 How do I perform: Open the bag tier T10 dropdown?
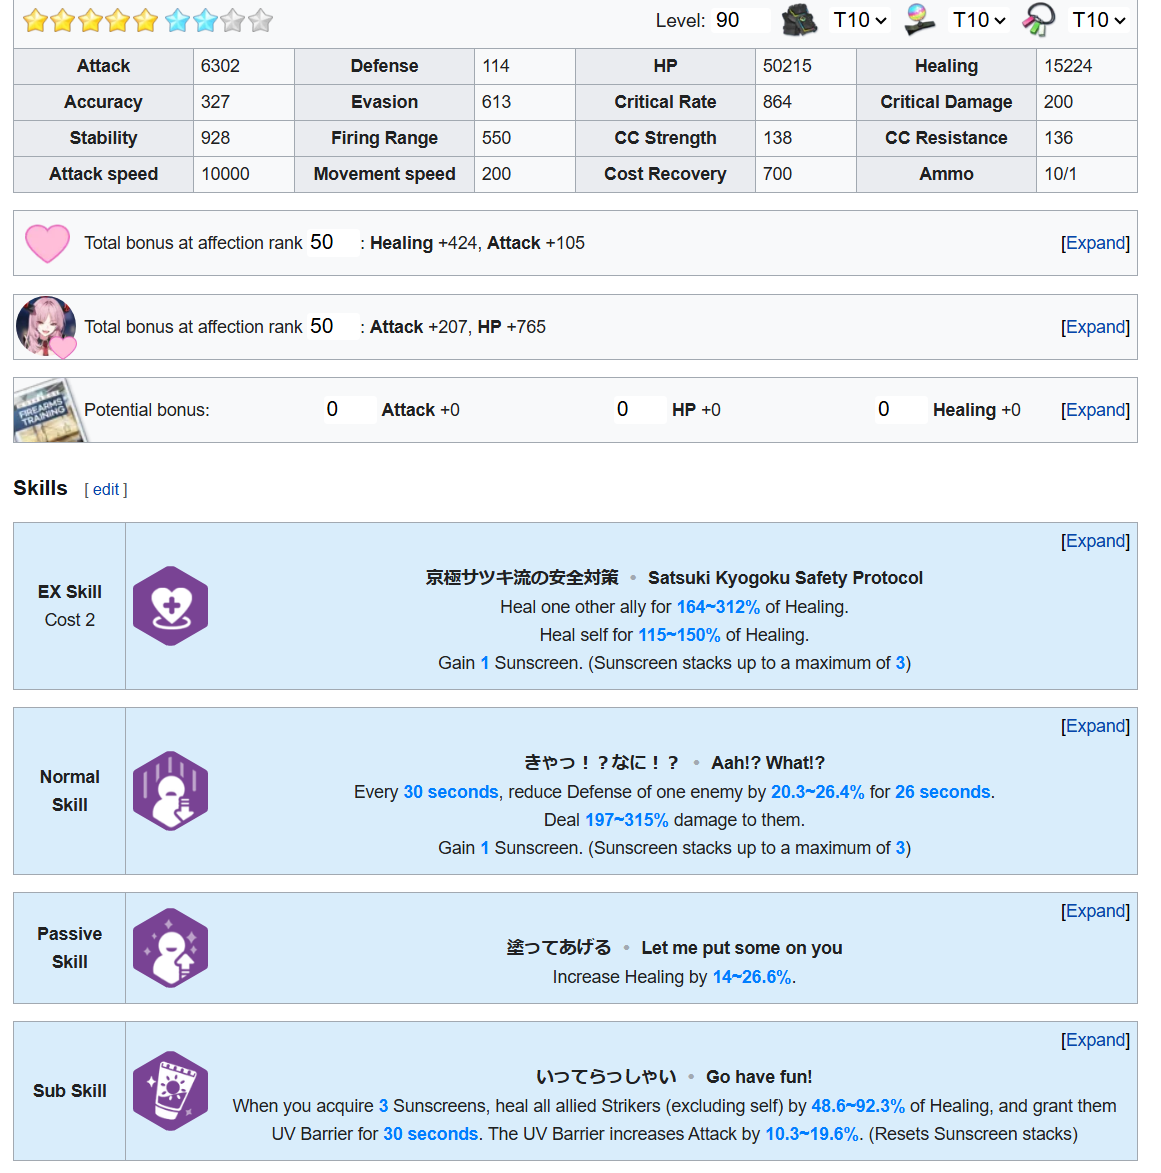[860, 20]
